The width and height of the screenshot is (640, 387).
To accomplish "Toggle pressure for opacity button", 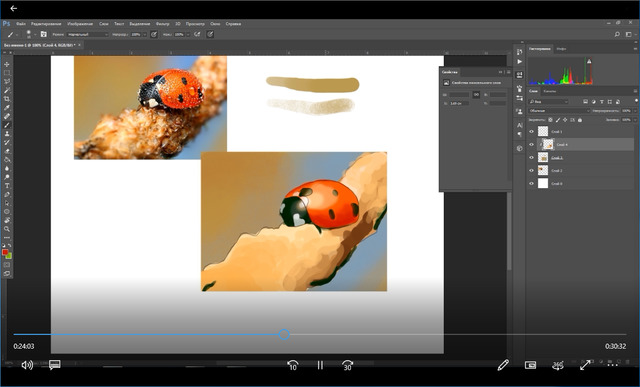I will (x=154, y=34).
